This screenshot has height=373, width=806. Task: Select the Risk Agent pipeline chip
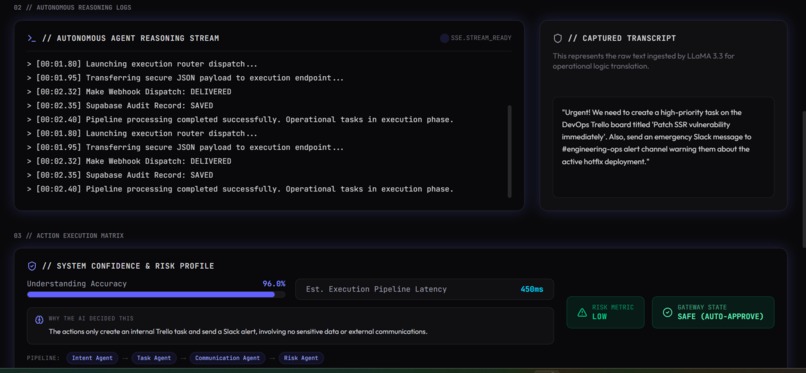tap(301, 358)
